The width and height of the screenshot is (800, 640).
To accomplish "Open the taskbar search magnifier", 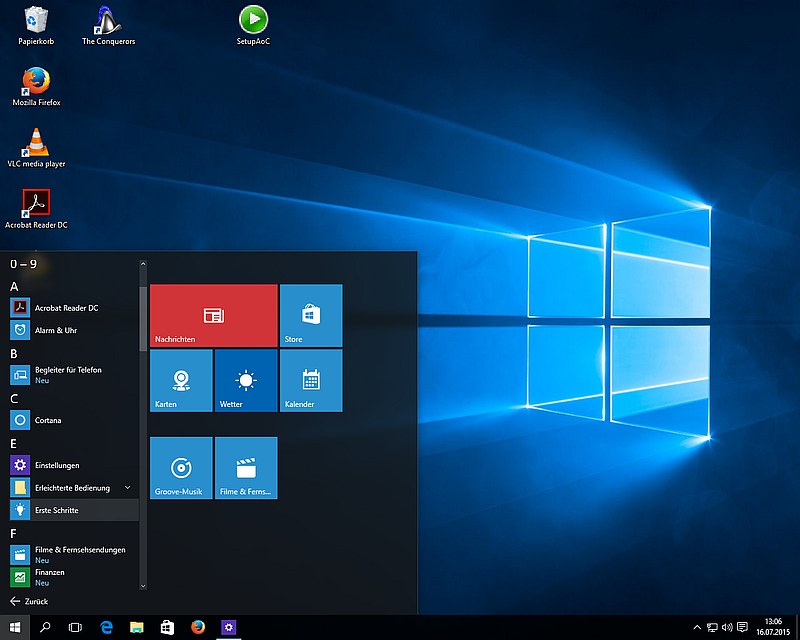I will click(45, 627).
